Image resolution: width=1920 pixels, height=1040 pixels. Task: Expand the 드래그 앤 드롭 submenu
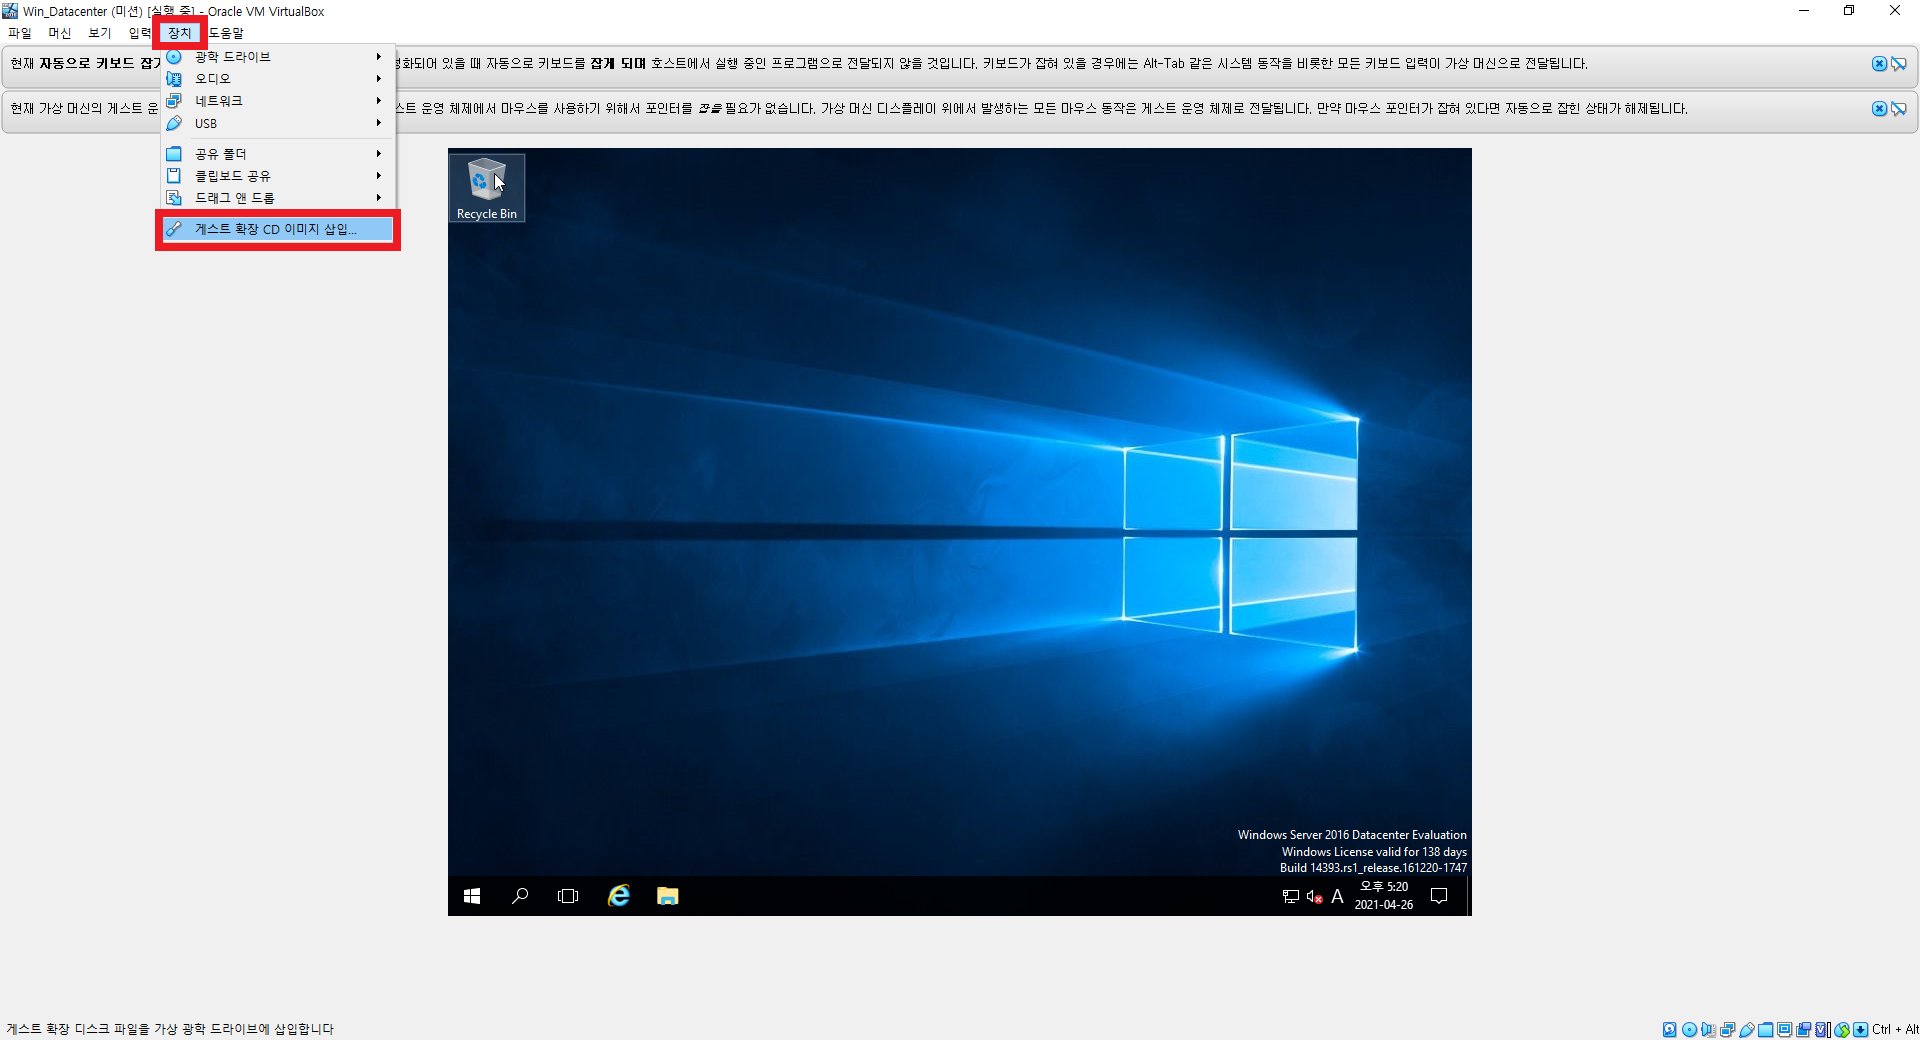point(277,198)
